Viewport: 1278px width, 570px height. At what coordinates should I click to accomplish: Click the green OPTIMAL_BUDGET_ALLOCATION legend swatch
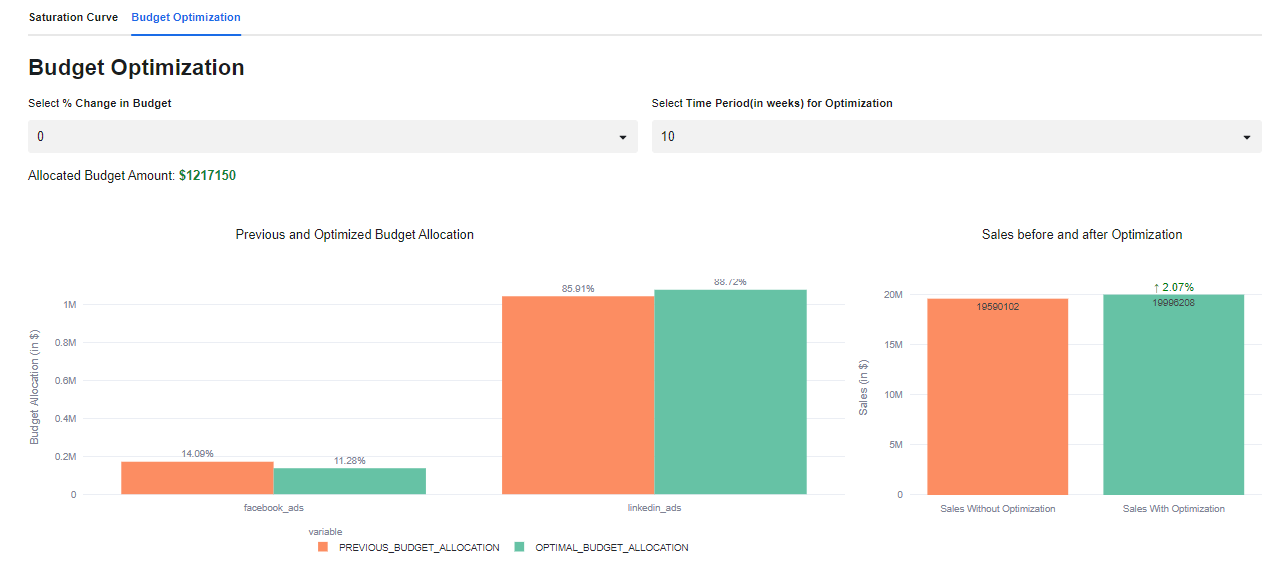[519, 548]
